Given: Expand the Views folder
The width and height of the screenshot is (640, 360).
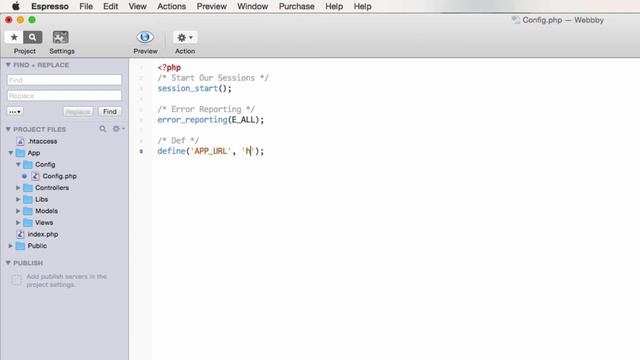Looking at the screenshot, I should pyautogui.click(x=18, y=222).
